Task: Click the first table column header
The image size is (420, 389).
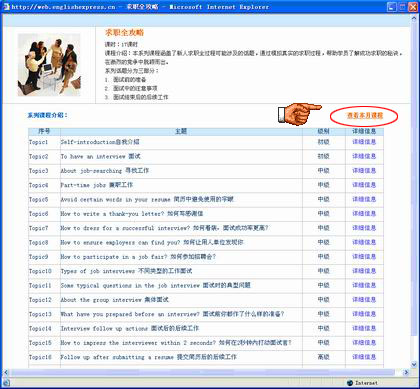Action: pyautogui.click(x=44, y=131)
